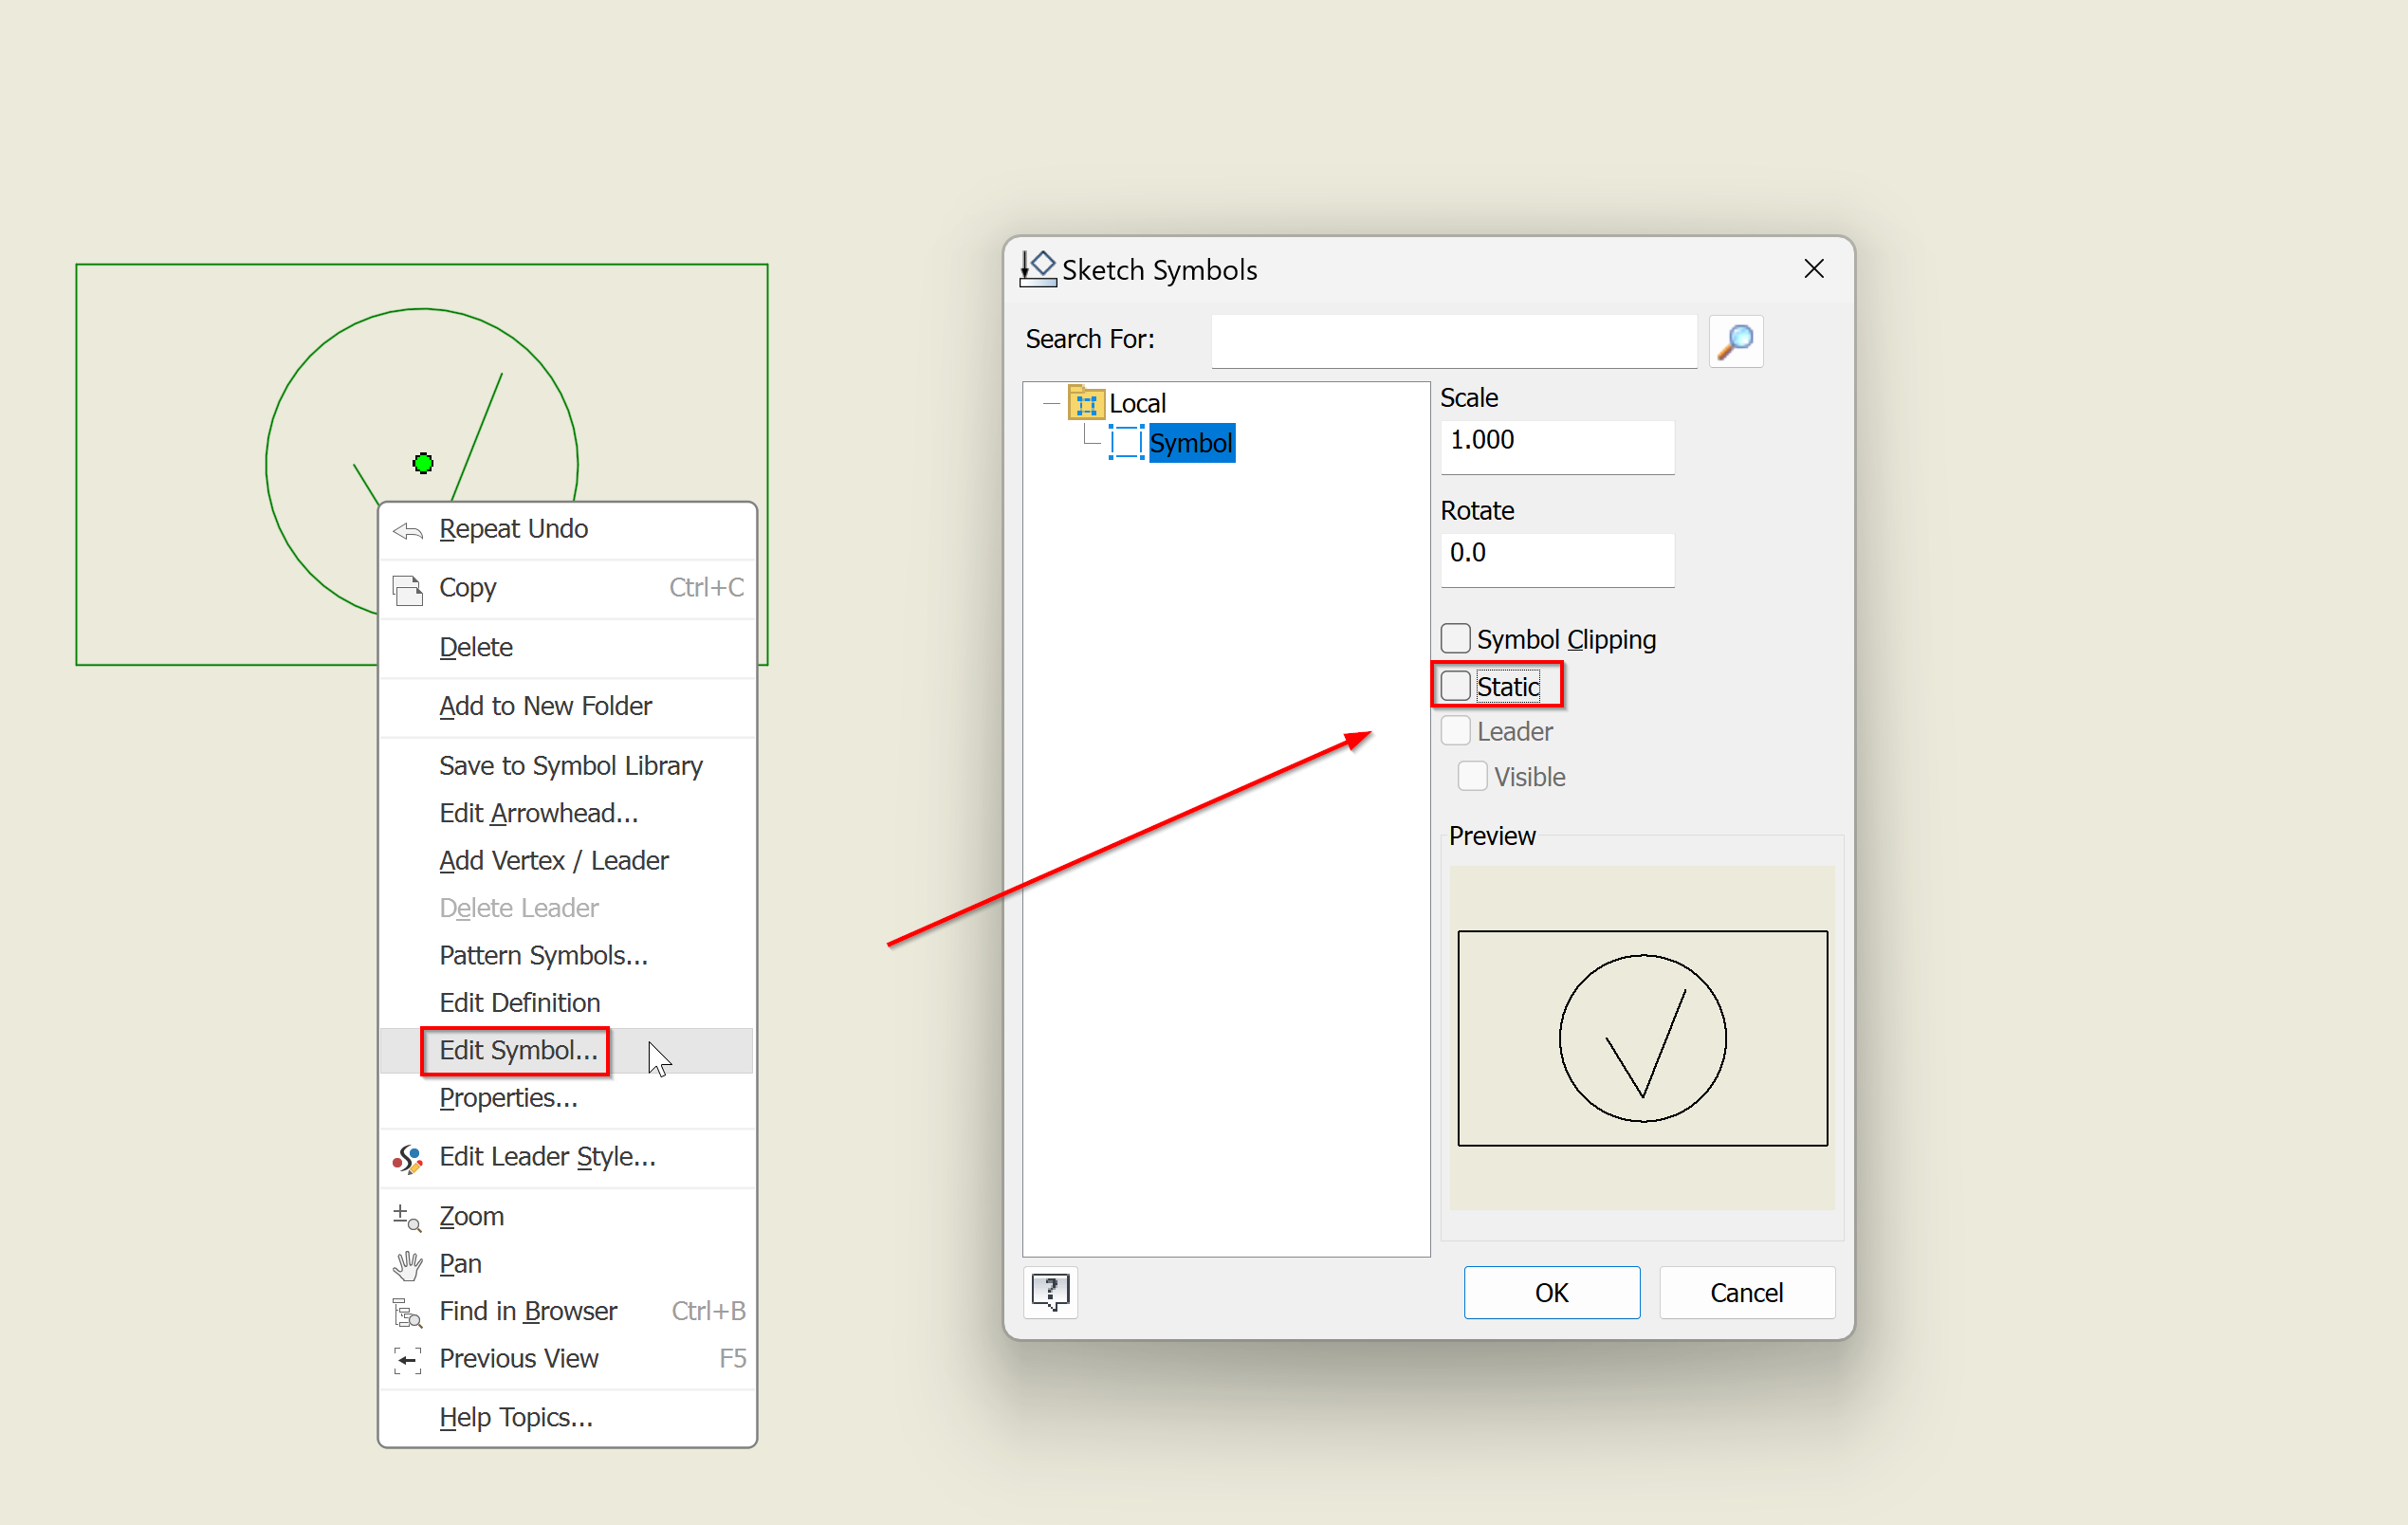Click the Rotate value field
2408x1525 pixels.
point(1557,559)
